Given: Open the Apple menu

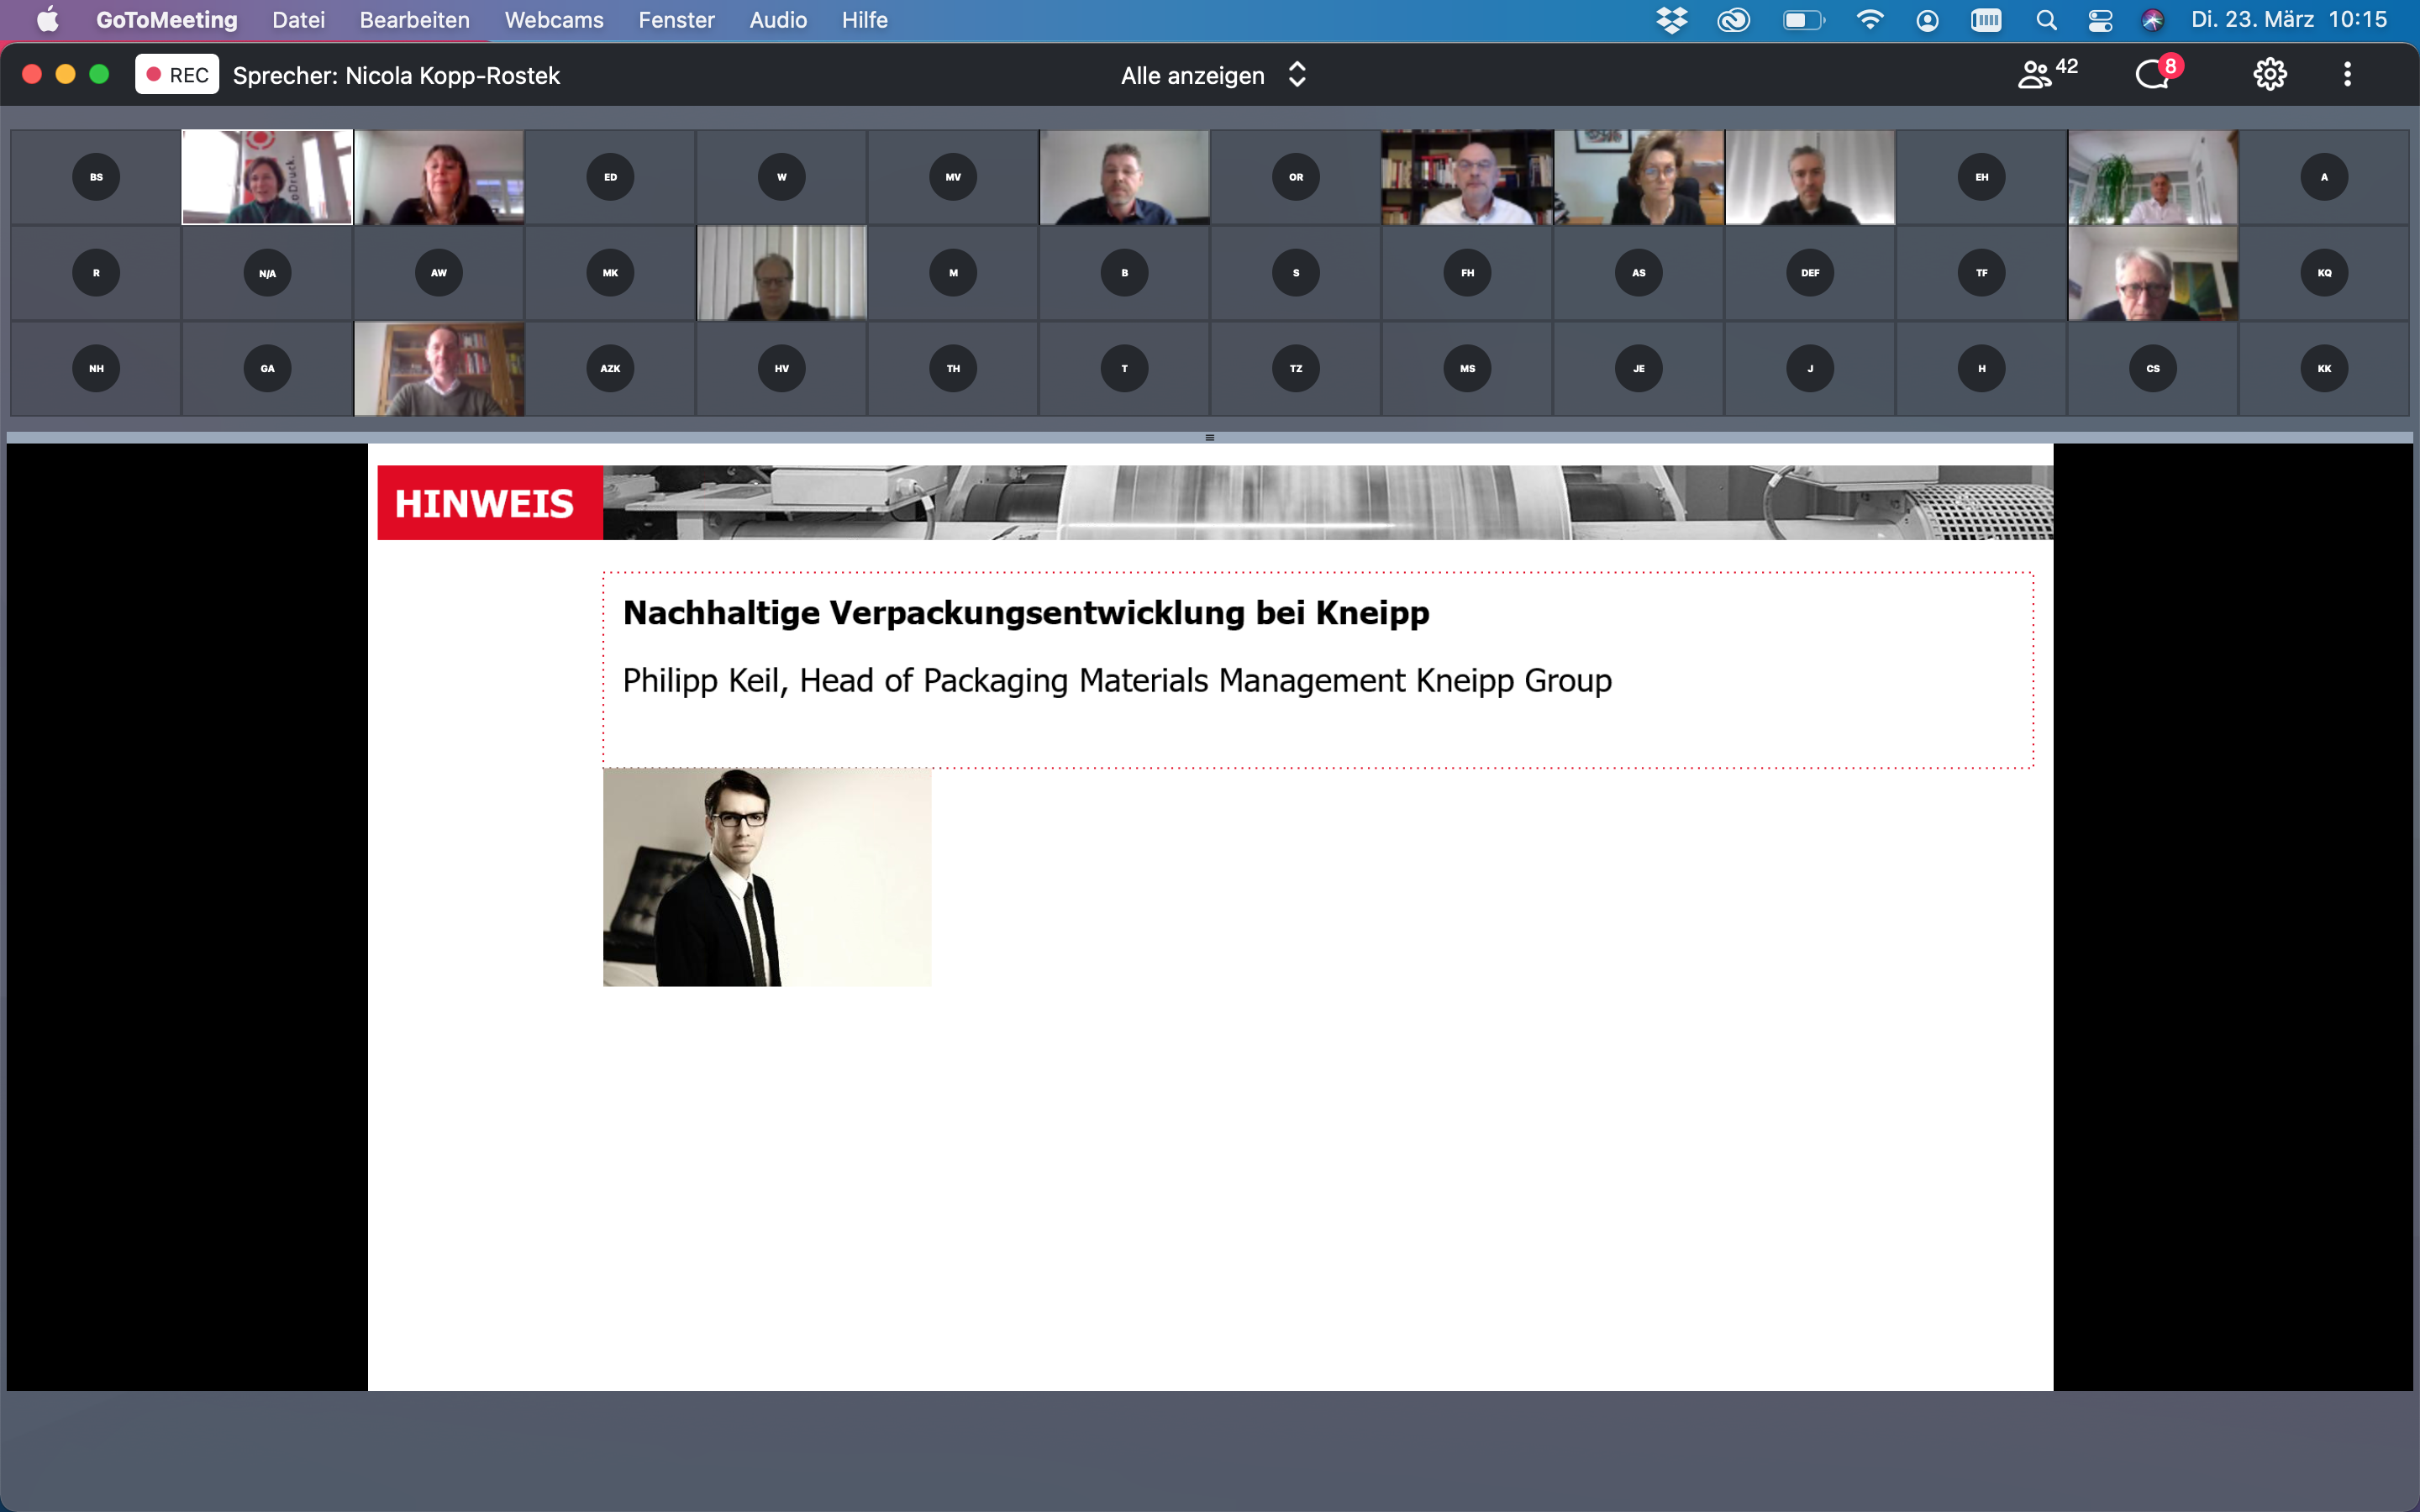Looking at the screenshot, I should coord(47,20).
